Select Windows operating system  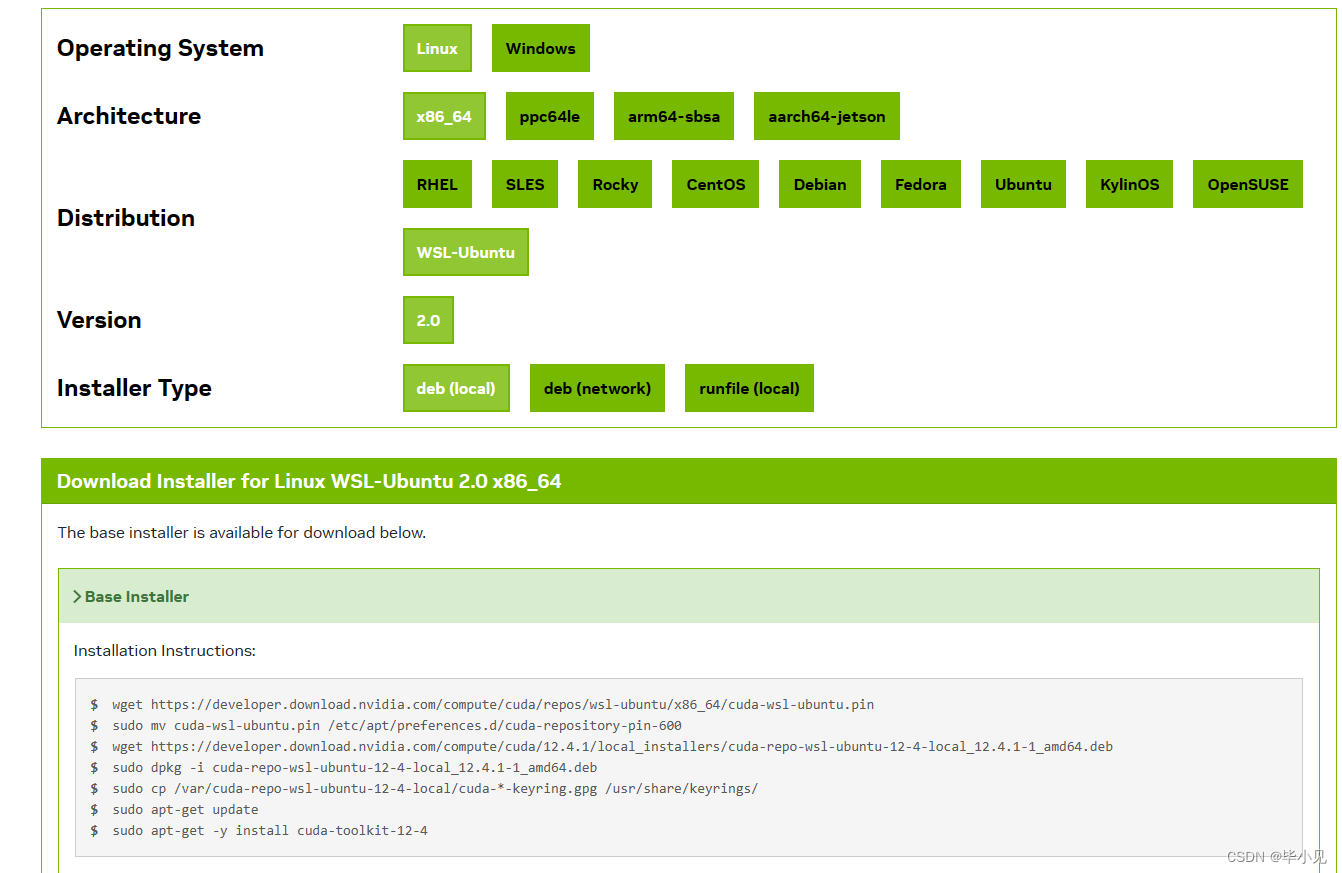click(x=541, y=48)
